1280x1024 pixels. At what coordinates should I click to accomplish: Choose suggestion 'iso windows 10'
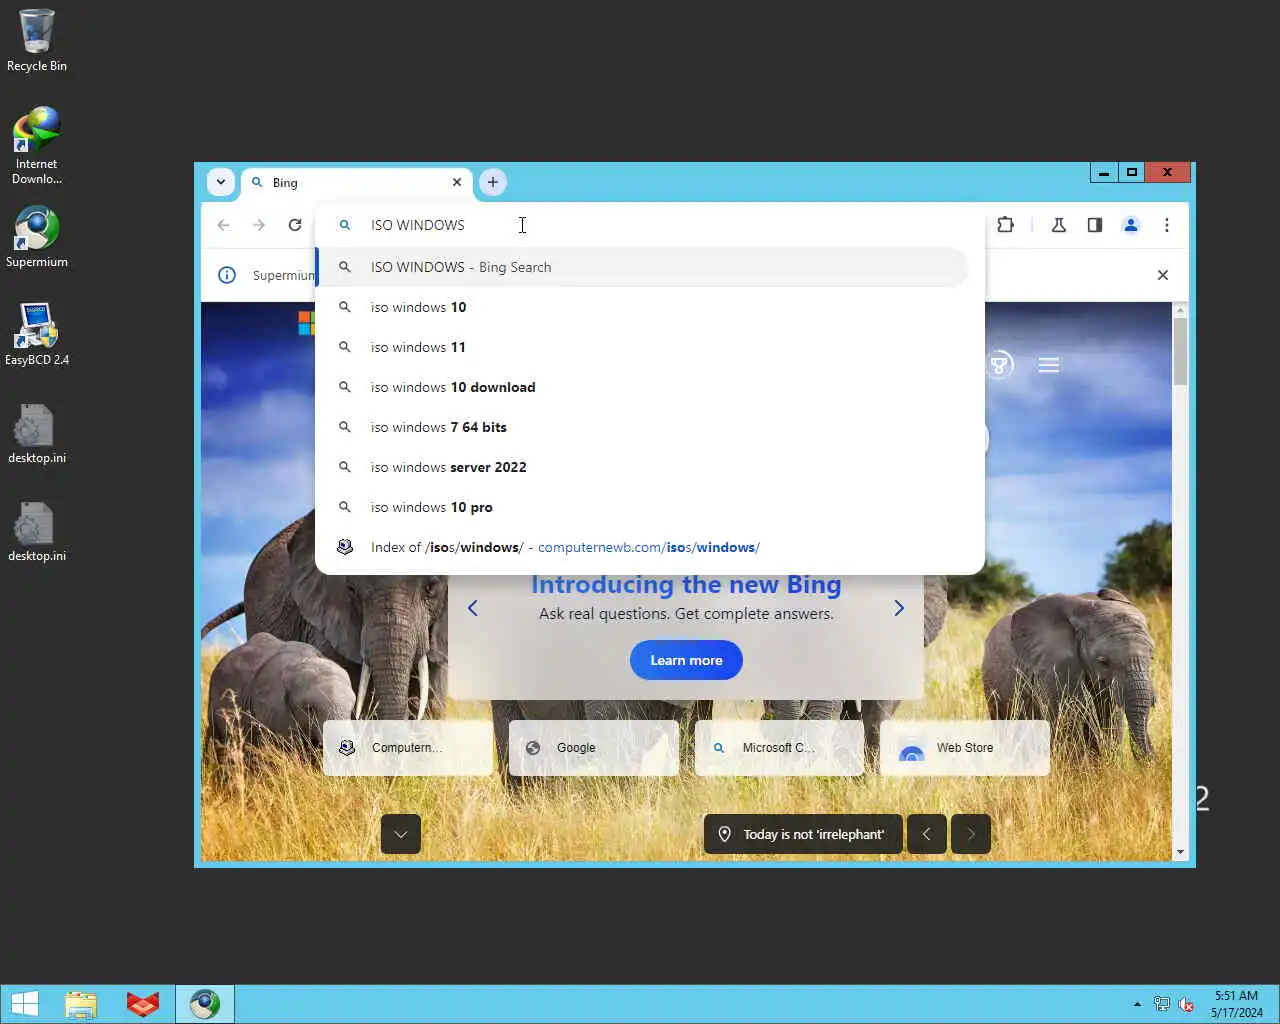pos(643,307)
